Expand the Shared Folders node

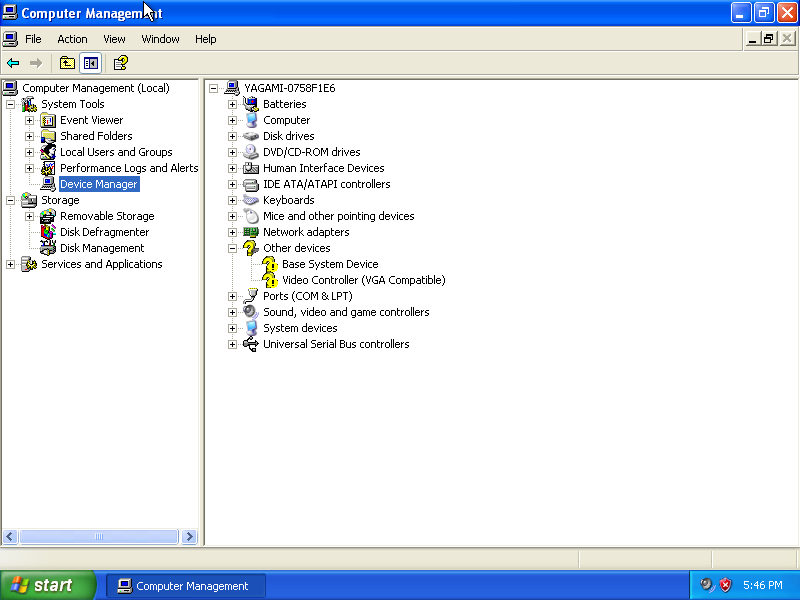pyautogui.click(x=30, y=136)
